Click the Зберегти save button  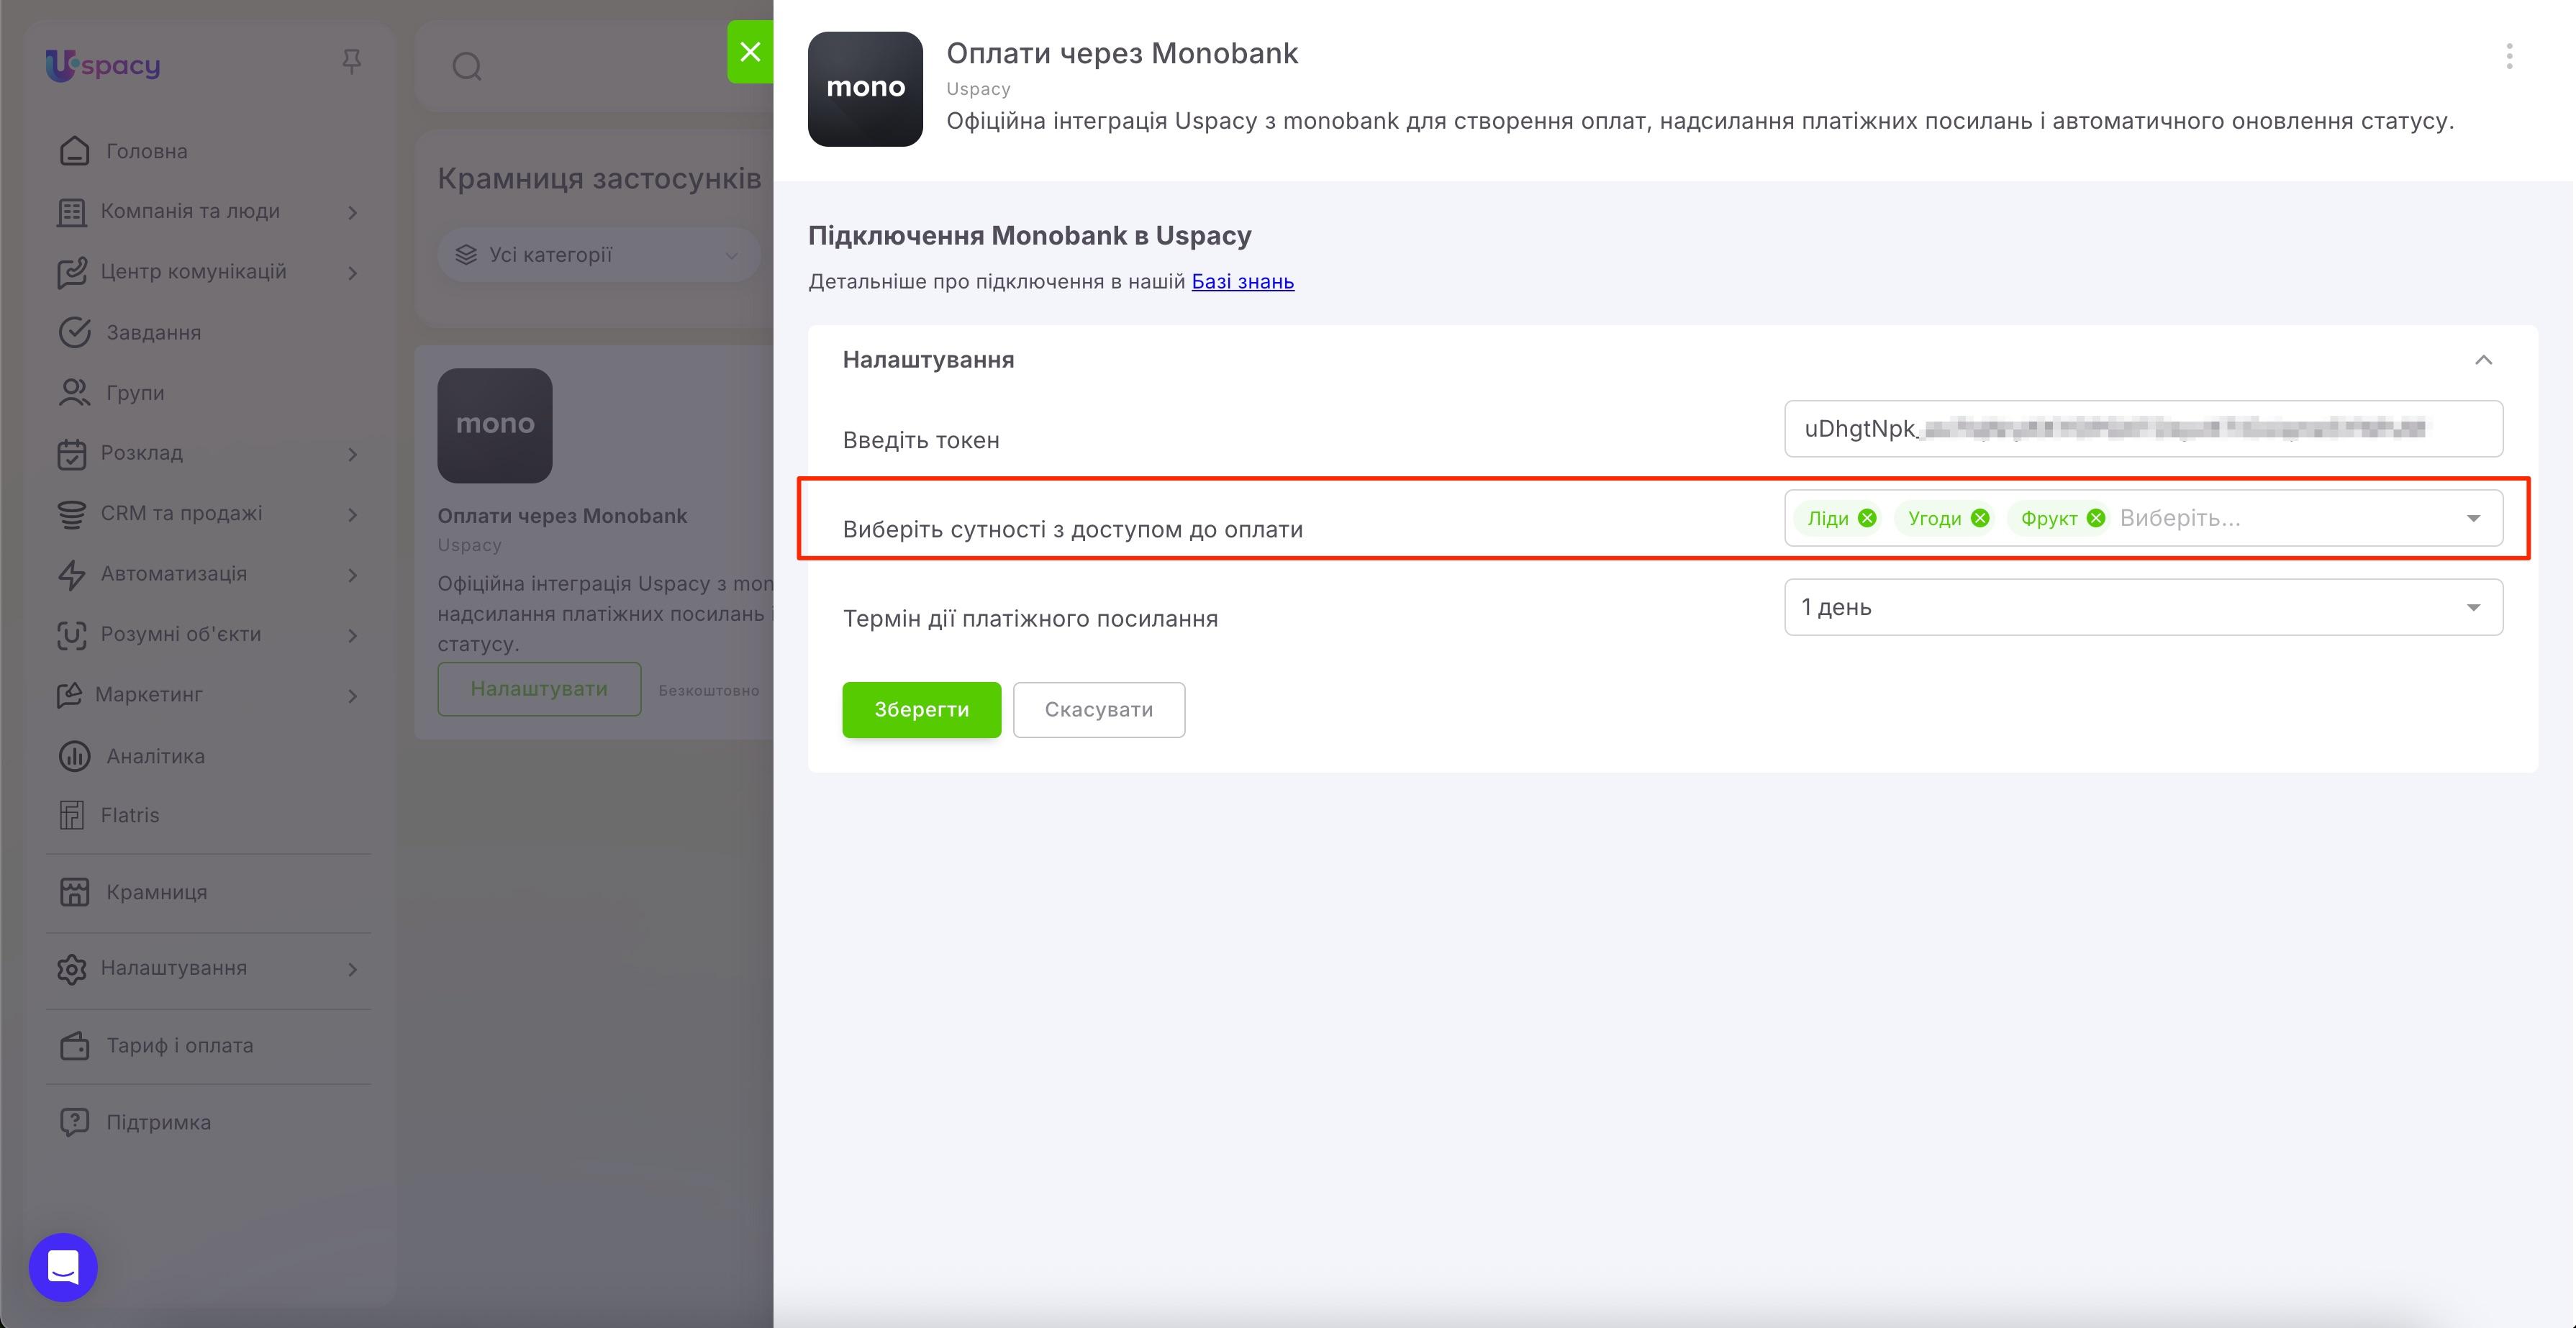pyautogui.click(x=921, y=710)
